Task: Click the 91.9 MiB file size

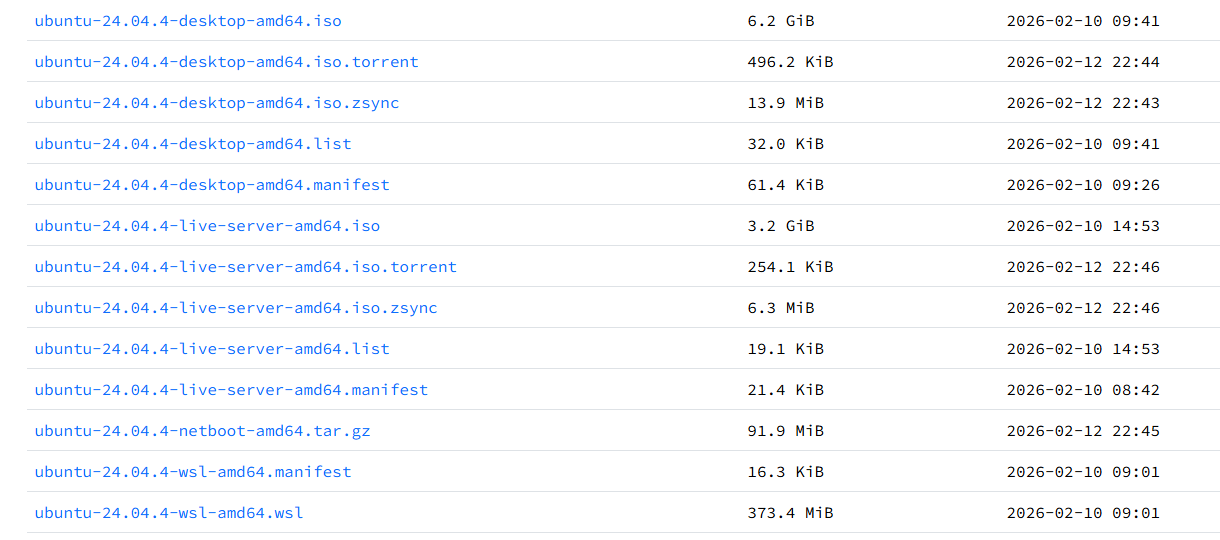Action: [786, 431]
